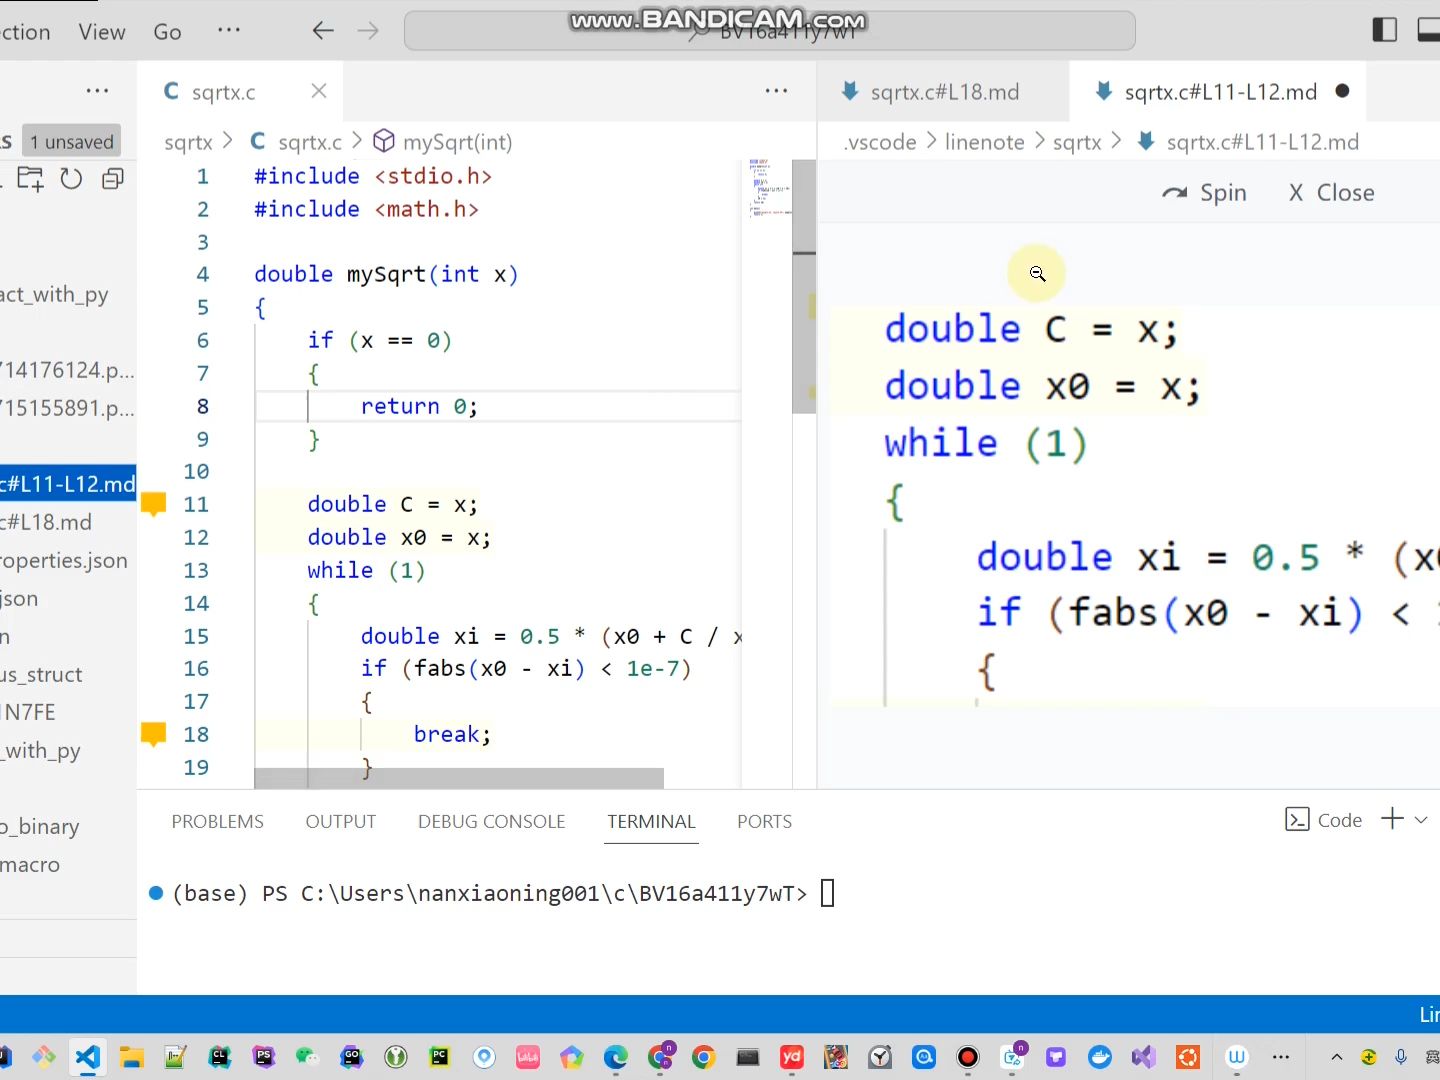
Task: Click the mySqrt(int) symbol icon in breadcrumbs
Action: coord(383,141)
